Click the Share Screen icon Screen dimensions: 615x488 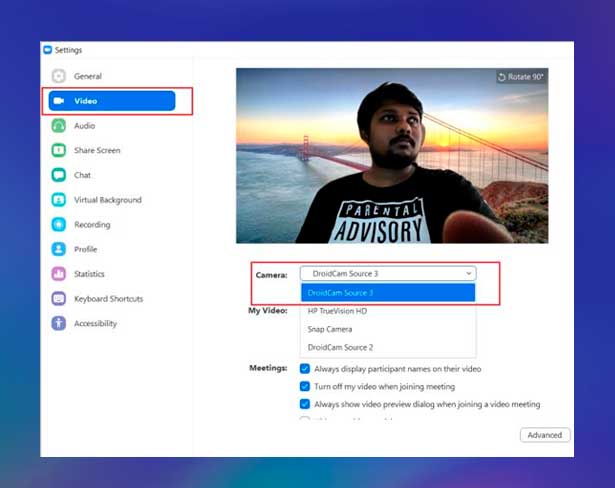[x=59, y=150]
